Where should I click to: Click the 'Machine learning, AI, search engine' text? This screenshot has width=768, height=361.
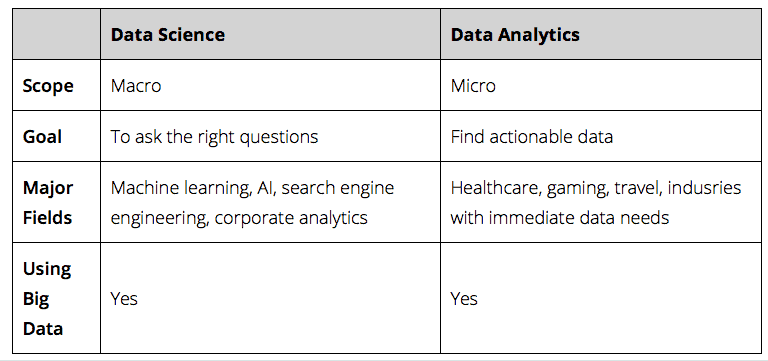[x=252, y=188]
